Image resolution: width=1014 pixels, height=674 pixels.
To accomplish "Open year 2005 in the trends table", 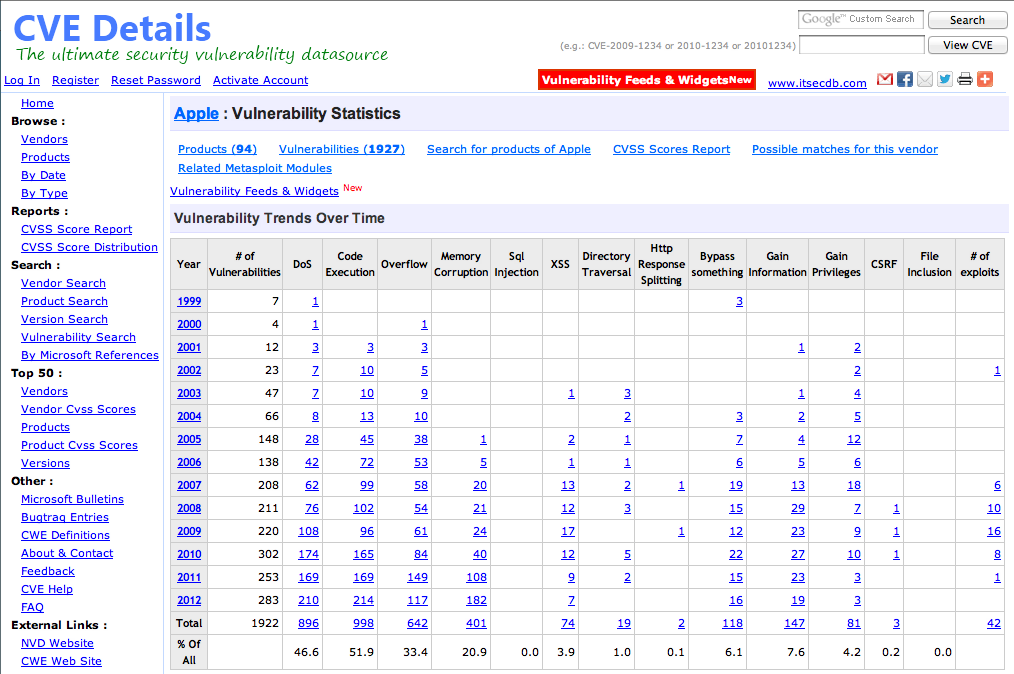I will click(189, 439).
